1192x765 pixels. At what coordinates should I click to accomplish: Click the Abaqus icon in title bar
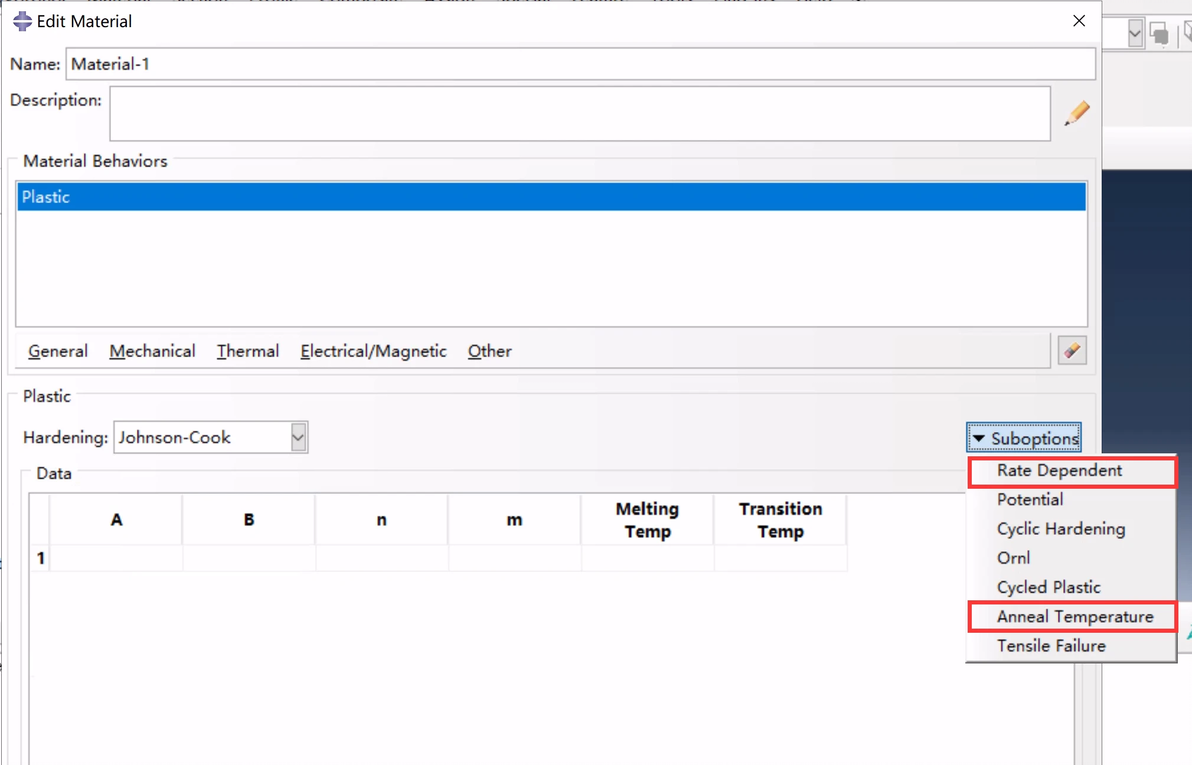point(22,21)
